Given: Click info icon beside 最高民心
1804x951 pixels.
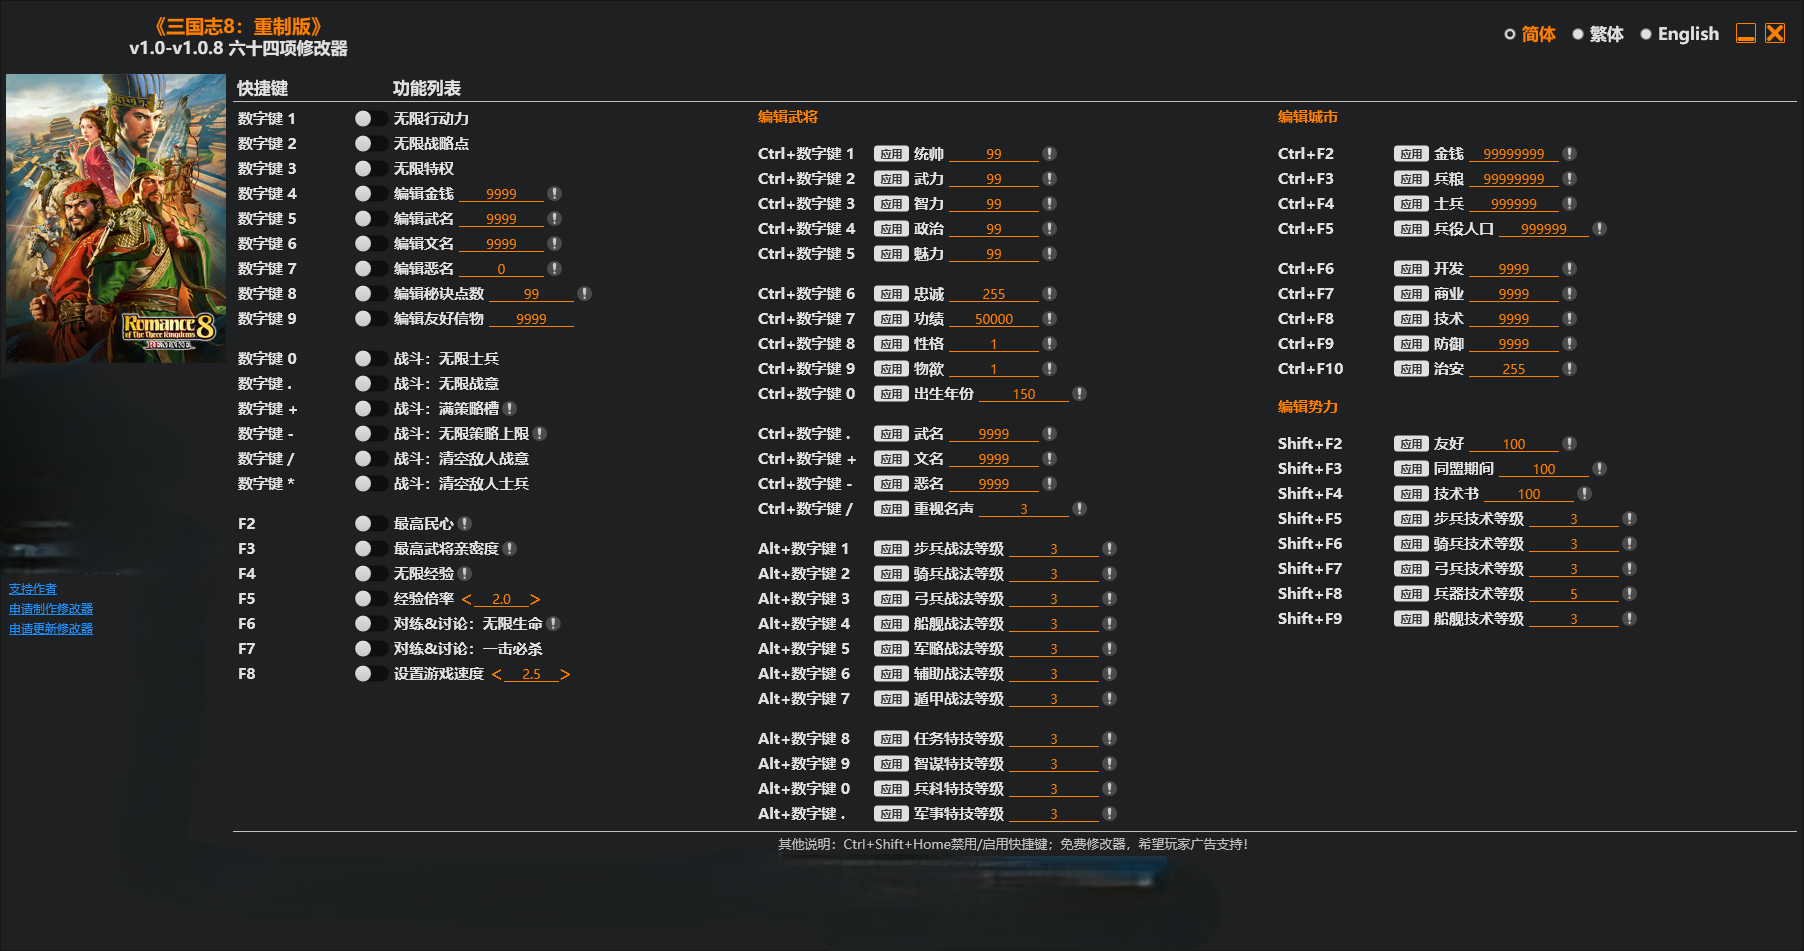Looking at the screenshot, I should pos(465,524).
